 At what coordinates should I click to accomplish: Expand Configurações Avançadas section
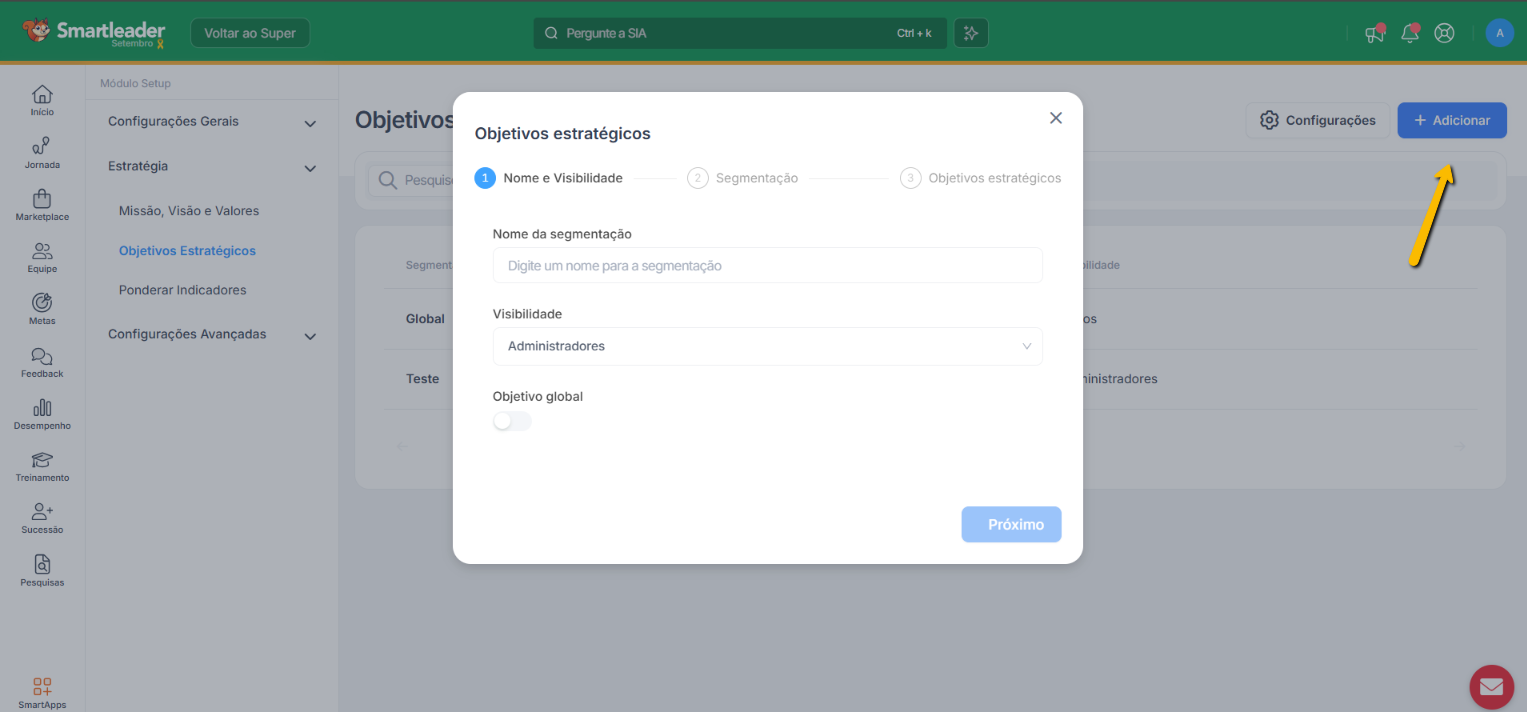click(x=310, y=336)
